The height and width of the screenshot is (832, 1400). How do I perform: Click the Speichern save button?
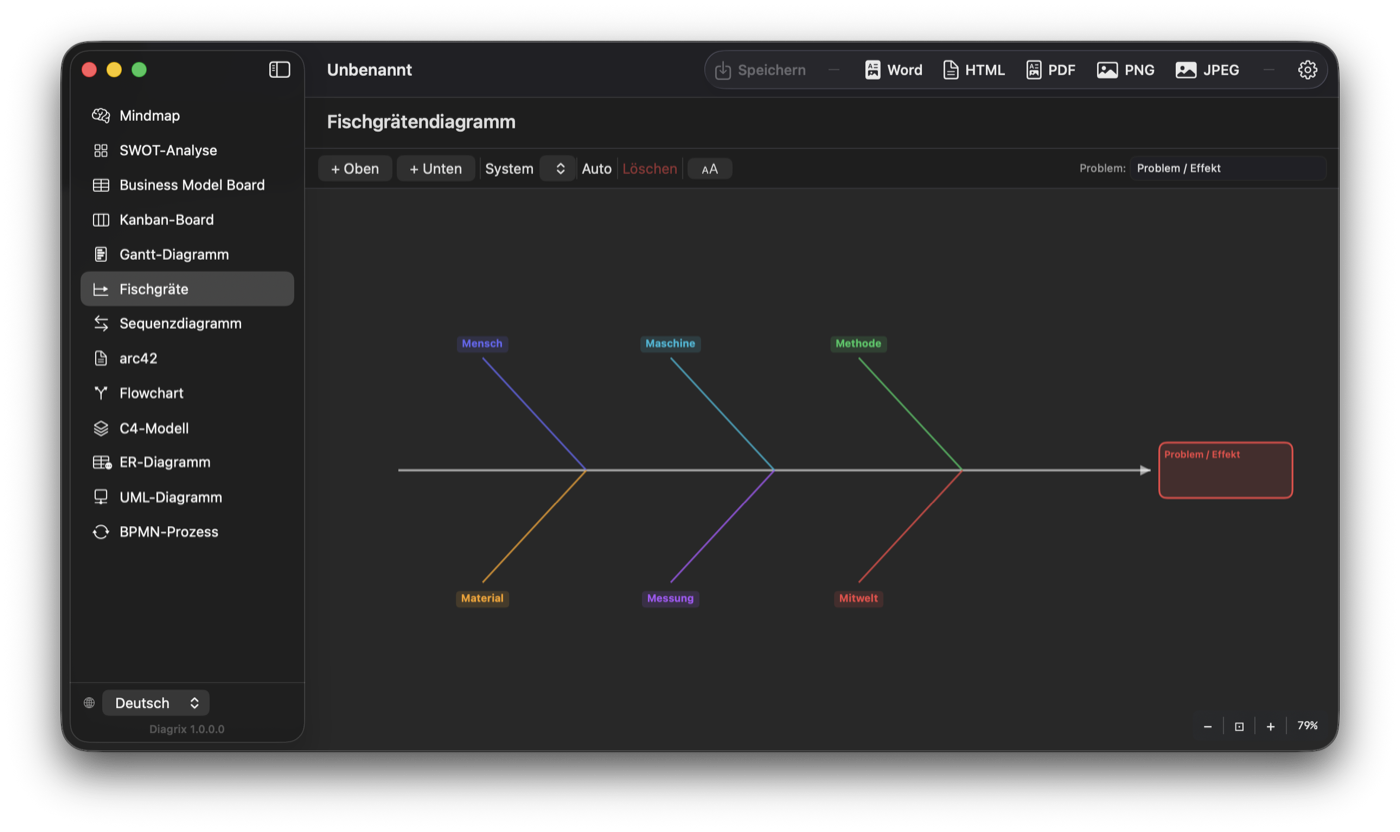pos(760,70)
